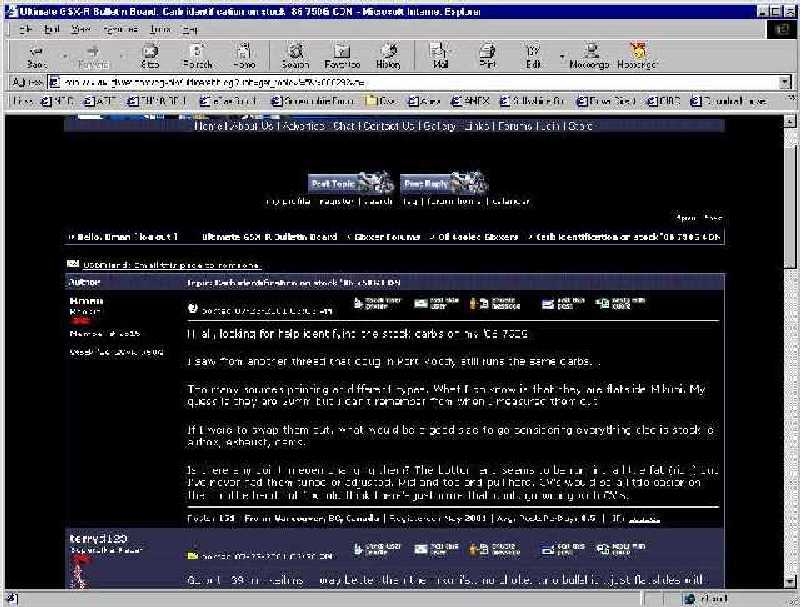
Task: Show the History pane
Action: tap(388, 56)
